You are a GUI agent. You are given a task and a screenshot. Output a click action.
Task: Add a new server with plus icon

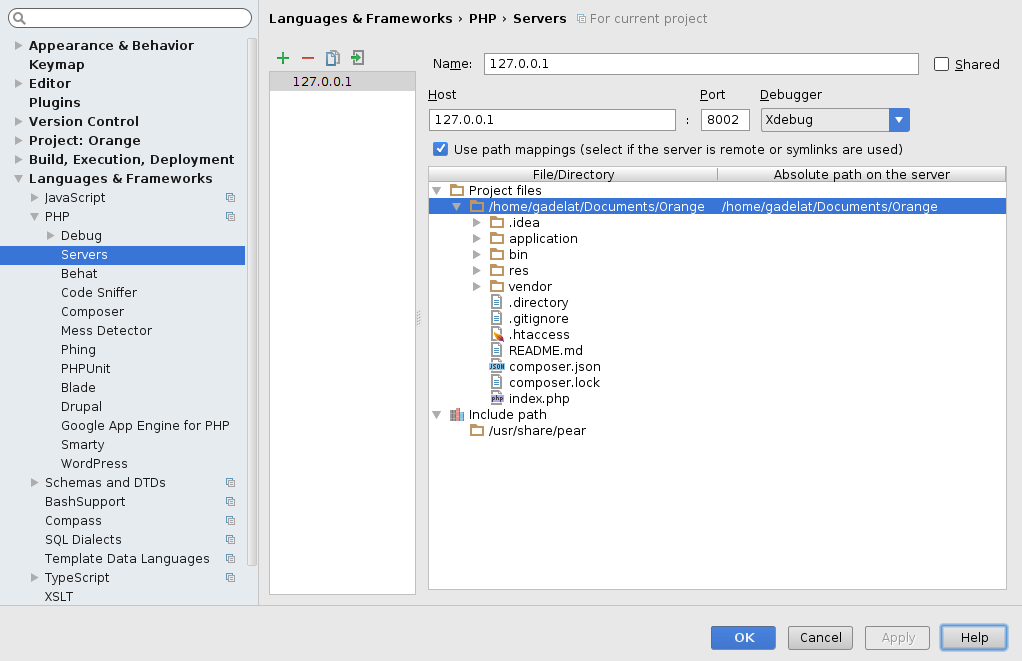283,58
